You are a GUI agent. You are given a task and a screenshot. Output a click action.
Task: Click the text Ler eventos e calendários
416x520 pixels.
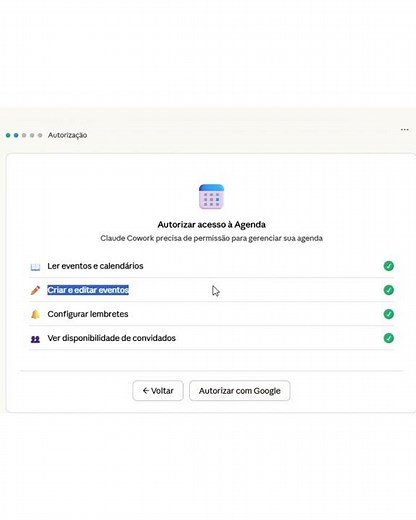pyautogui.click(x=95, y=266)
